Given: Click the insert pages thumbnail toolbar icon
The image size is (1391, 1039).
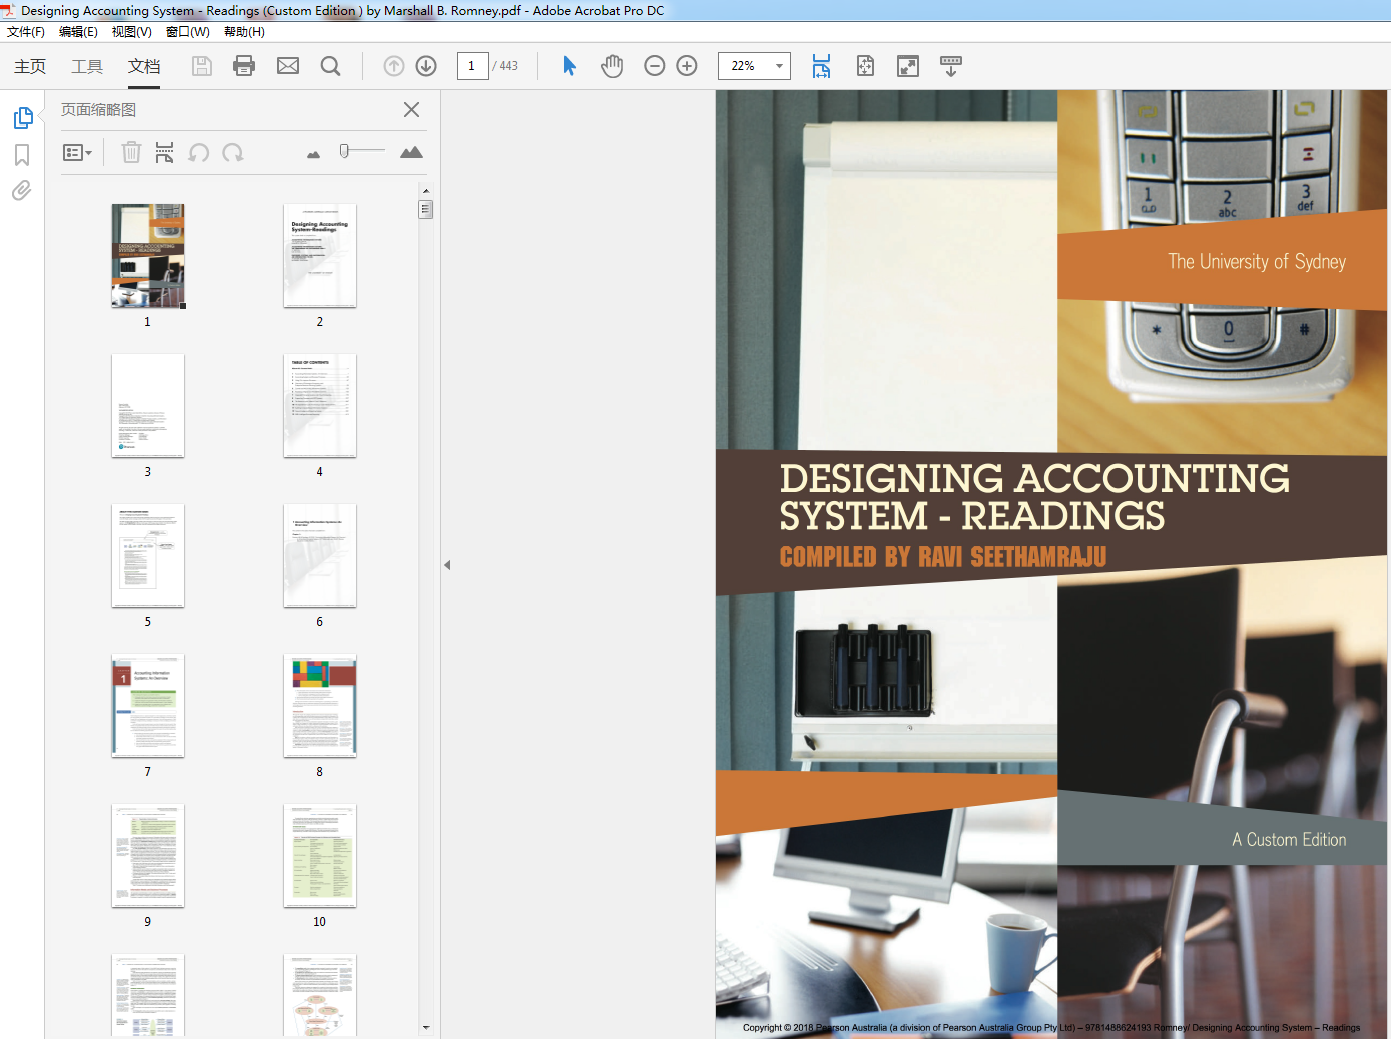Looking at the screenshot, I should pos(164,152).
